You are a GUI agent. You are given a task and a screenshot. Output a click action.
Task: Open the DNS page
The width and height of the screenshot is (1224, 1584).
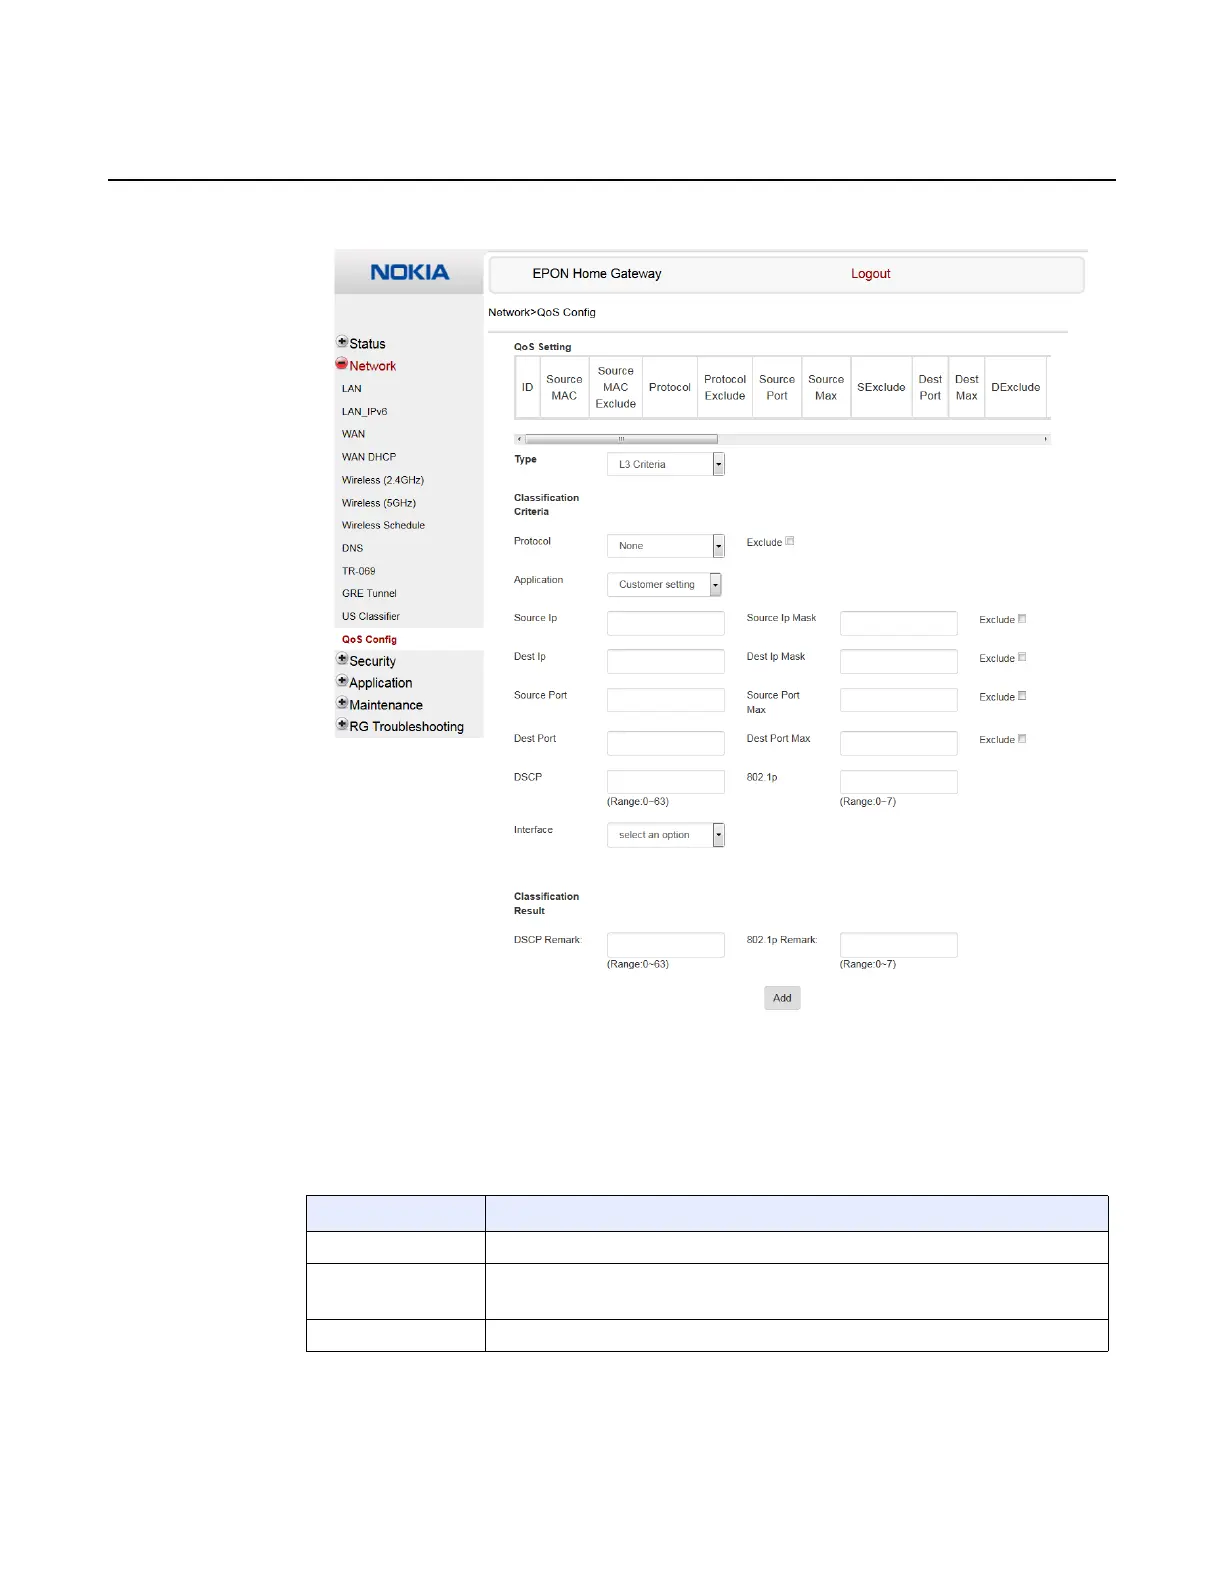(353, 548)
